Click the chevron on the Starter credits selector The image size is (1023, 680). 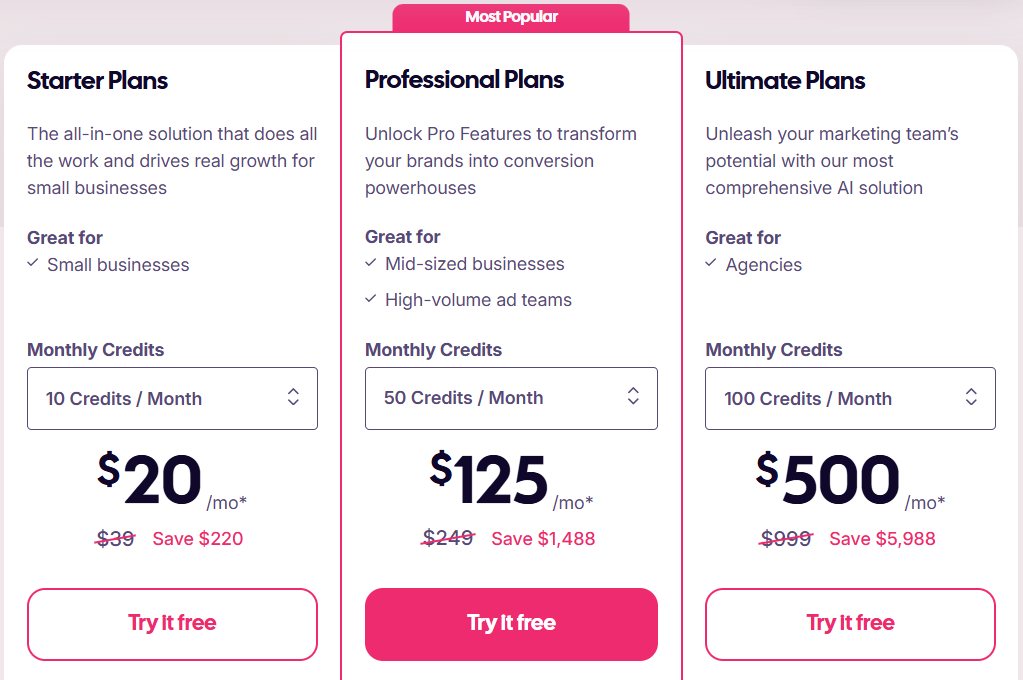(x=294, y=398)
